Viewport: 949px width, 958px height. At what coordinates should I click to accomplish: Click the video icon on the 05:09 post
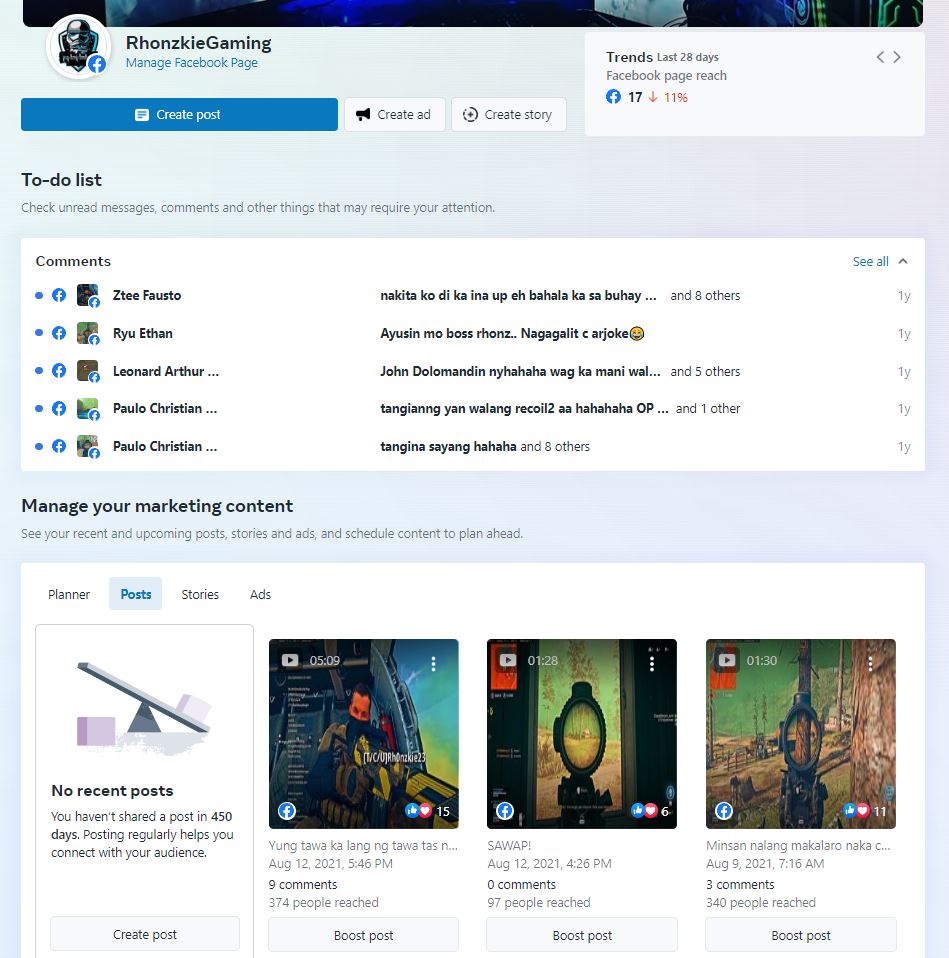290,660
